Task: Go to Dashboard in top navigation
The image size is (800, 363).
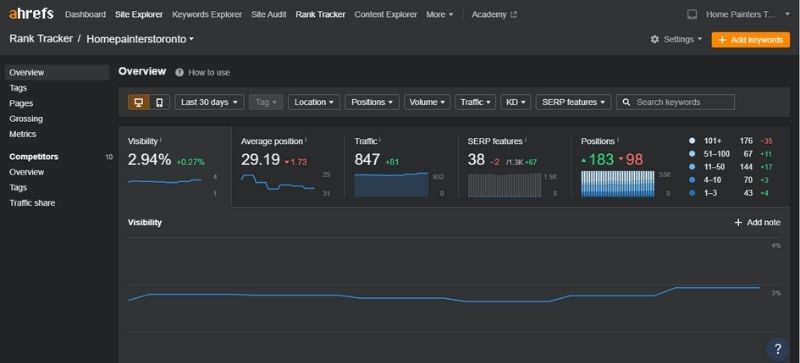Action: (x=85, y=14)
